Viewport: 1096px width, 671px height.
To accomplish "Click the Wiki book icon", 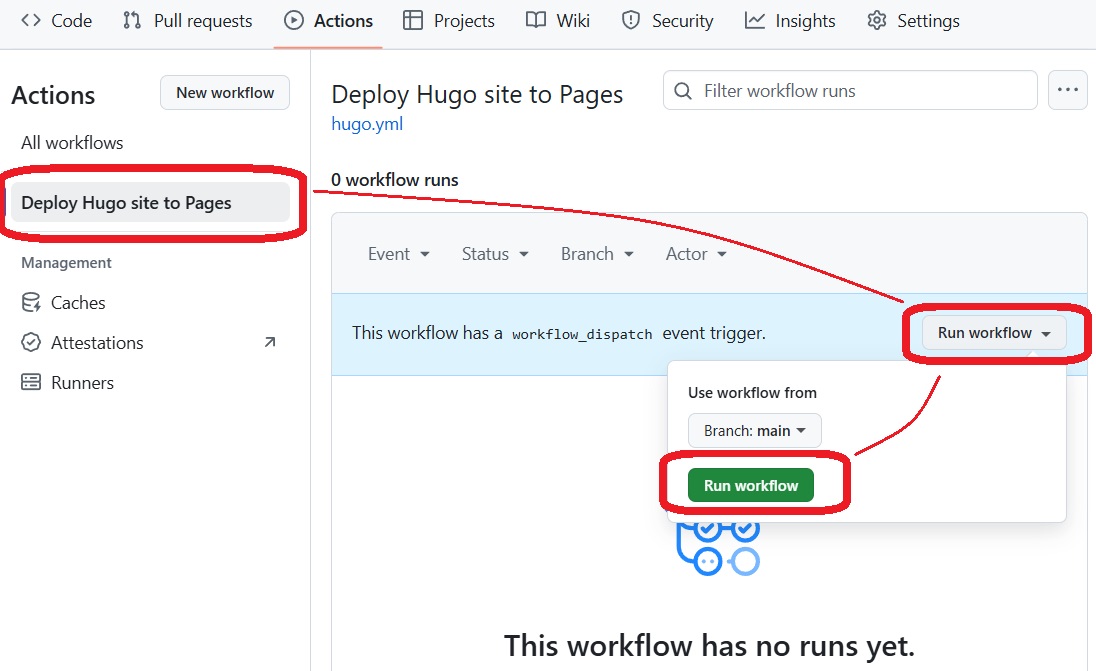I will click(x=536, y=21).
